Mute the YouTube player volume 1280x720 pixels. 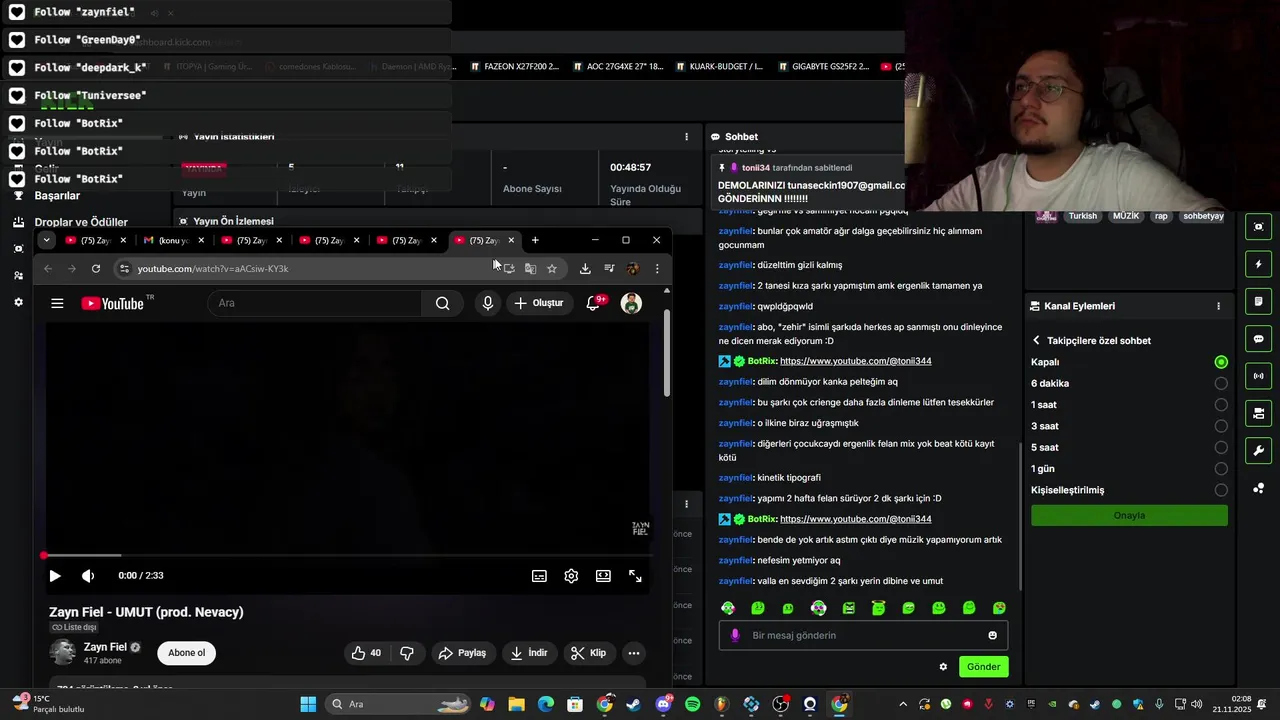point(88,576)
